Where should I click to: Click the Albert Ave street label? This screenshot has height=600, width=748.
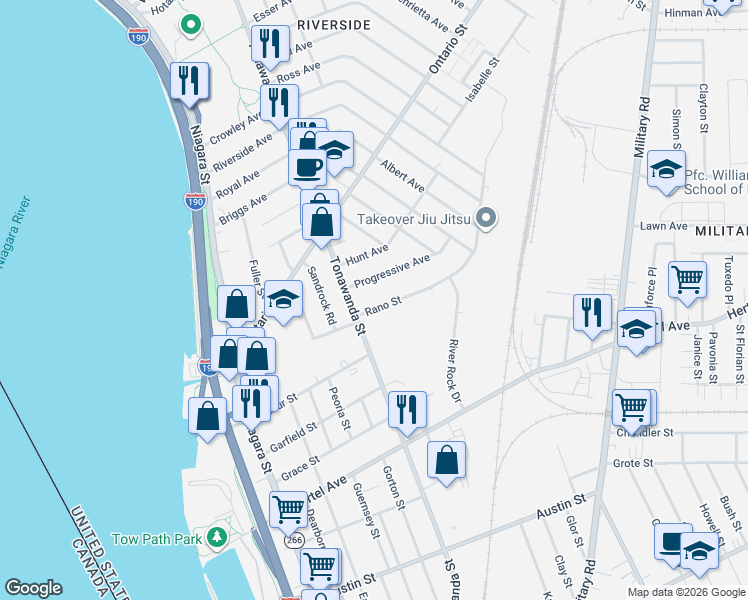402,176
